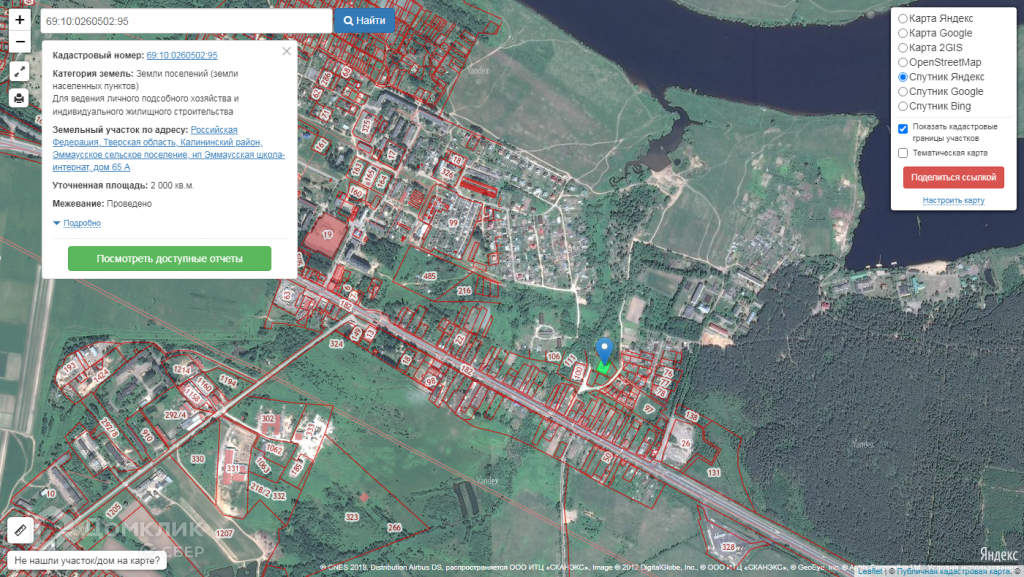Click Поделиться ссылкой button
Viewport: 1024px width, 577px height.
pyautogui.click(x=953, y=177)
